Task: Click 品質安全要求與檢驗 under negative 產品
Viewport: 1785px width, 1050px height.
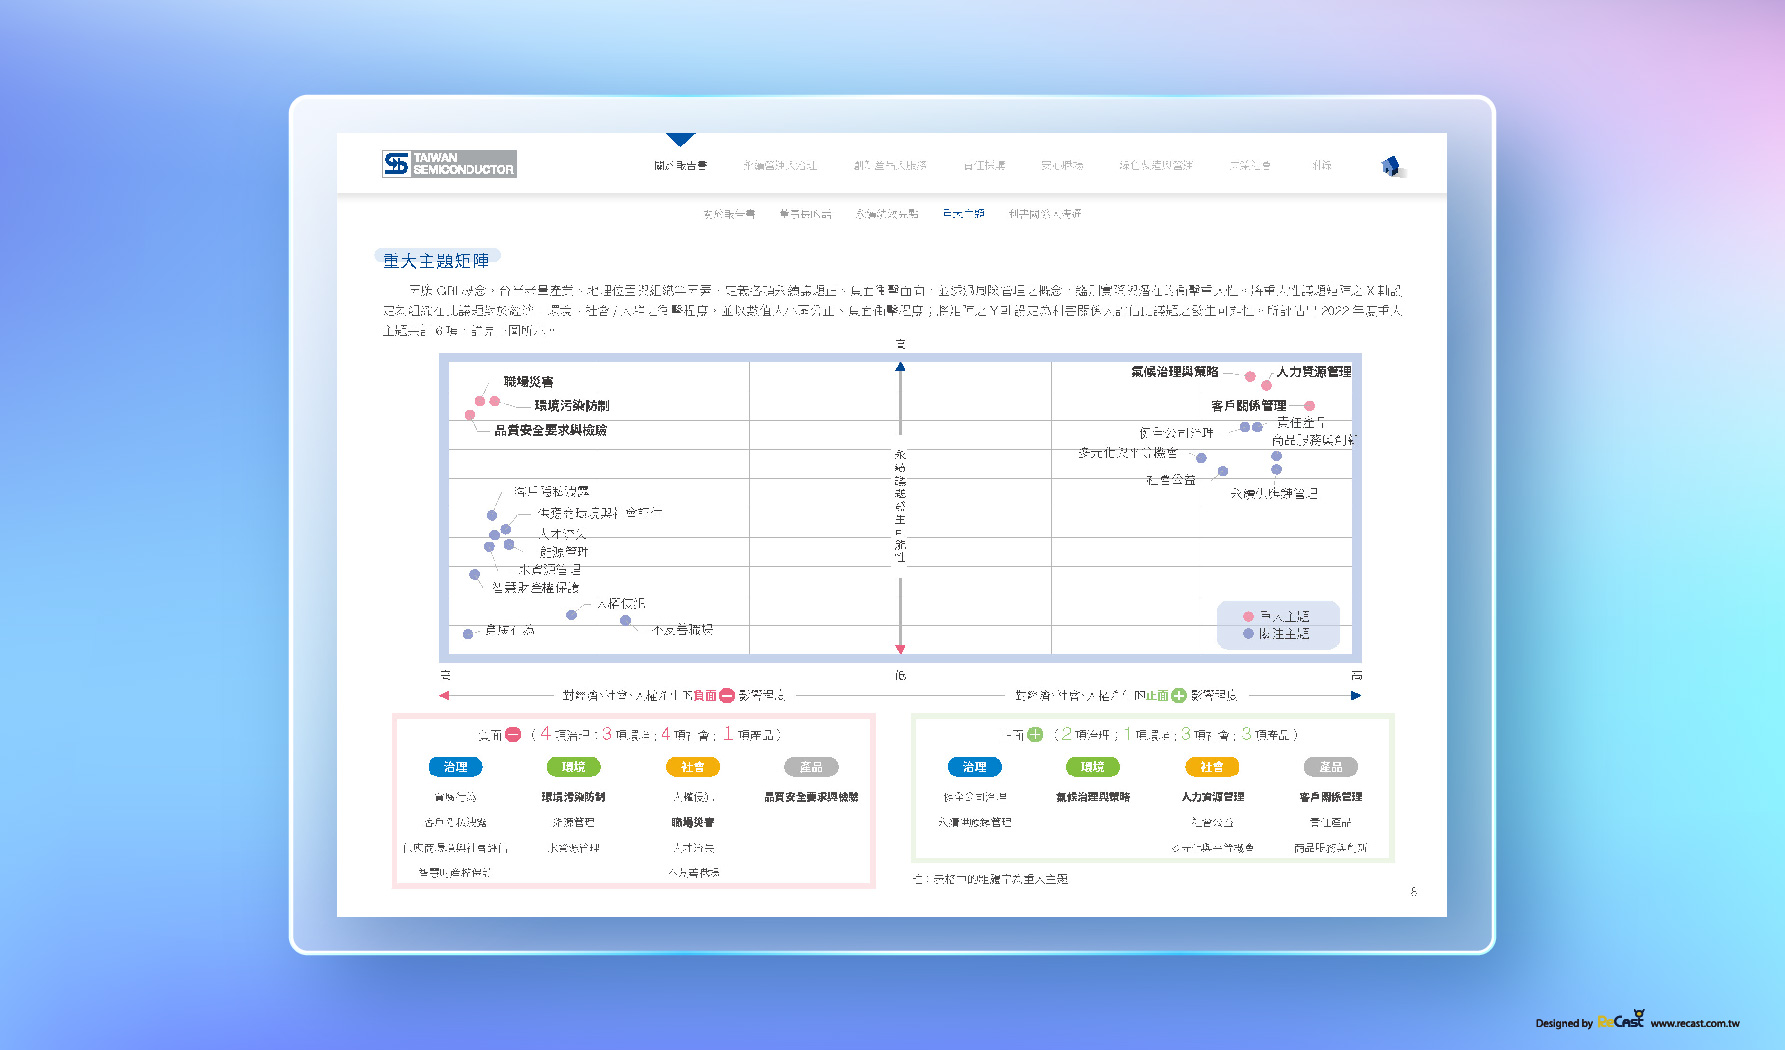Action: [811, 798]
